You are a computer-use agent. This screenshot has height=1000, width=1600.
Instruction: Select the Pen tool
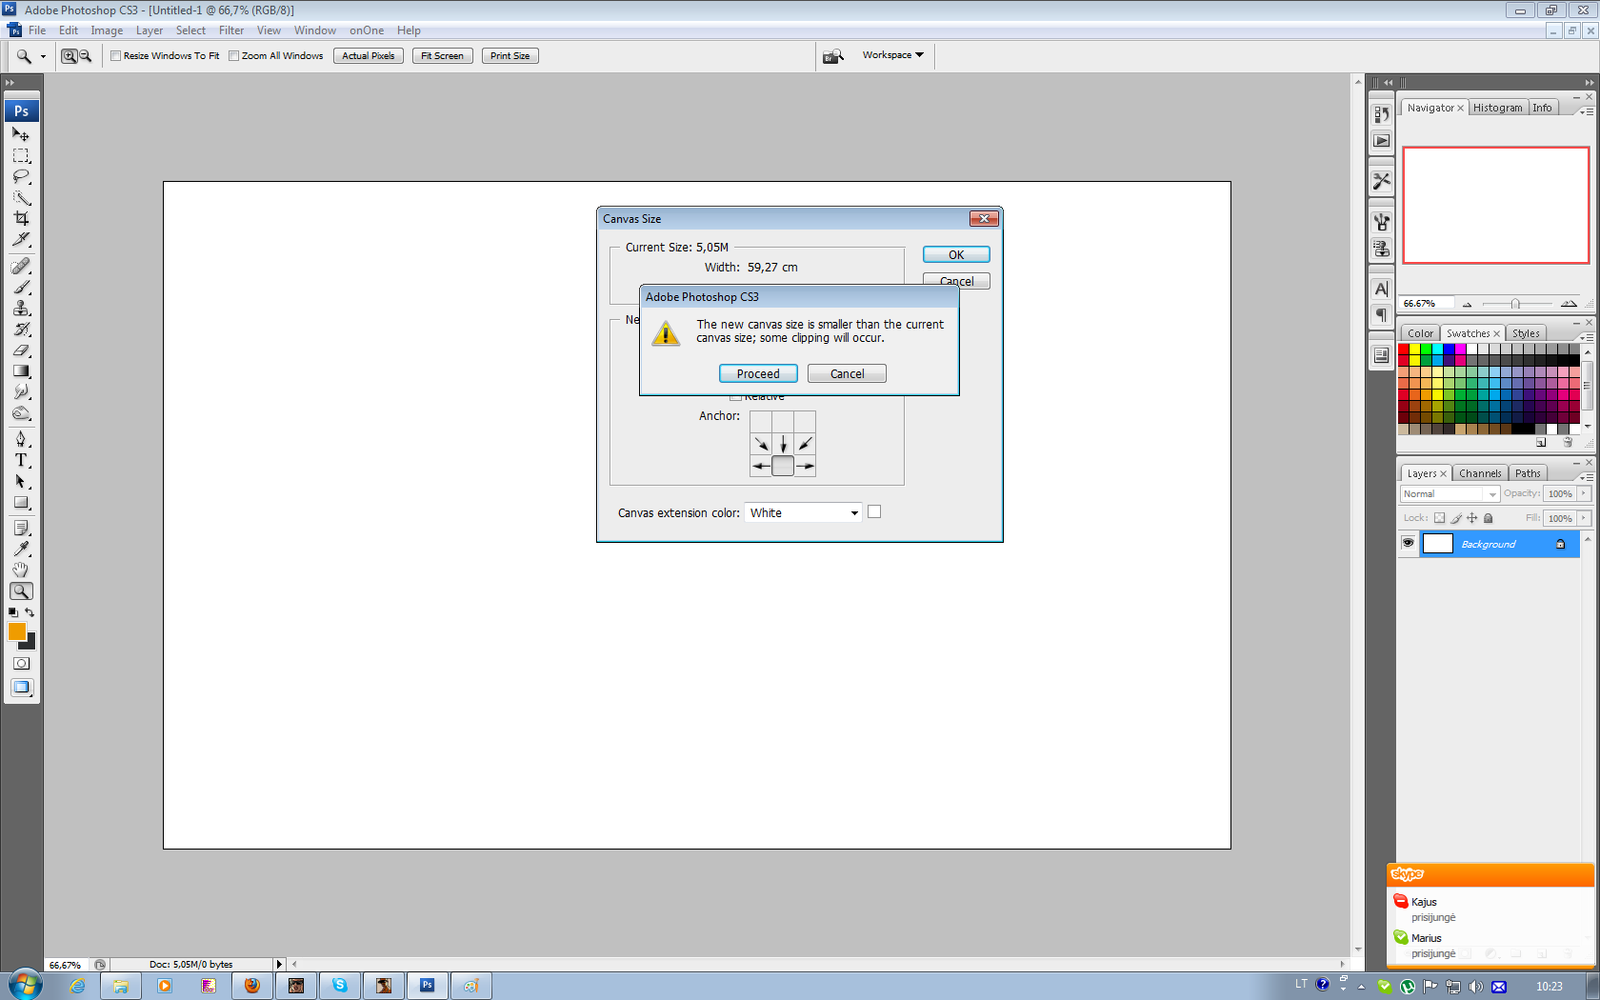point(21,439)
